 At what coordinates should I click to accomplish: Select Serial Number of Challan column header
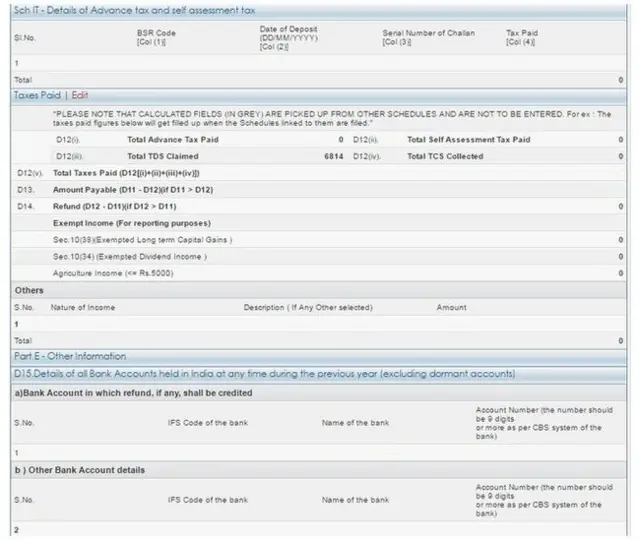tap(429, 37)
